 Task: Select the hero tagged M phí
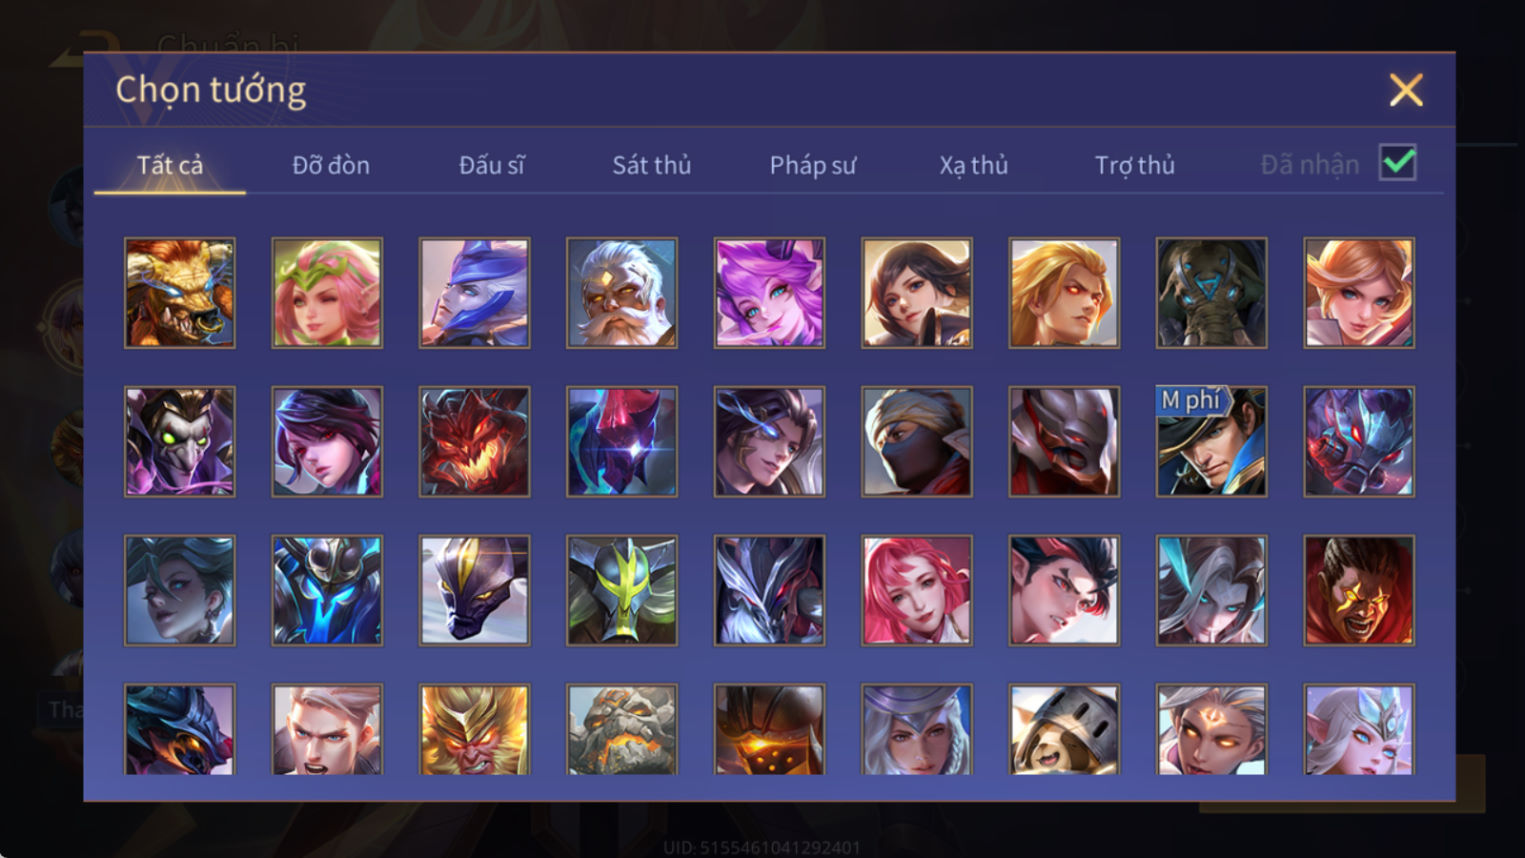(x=1211, y=441)
